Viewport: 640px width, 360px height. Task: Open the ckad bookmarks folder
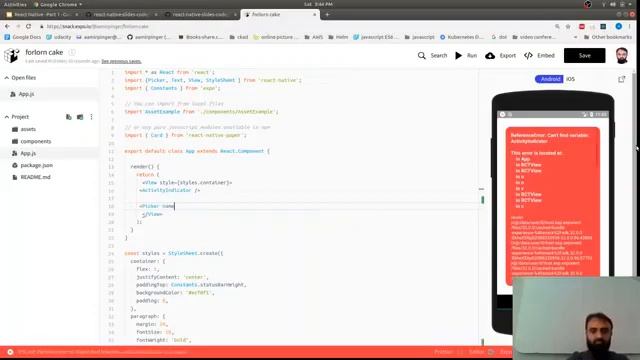238,37
